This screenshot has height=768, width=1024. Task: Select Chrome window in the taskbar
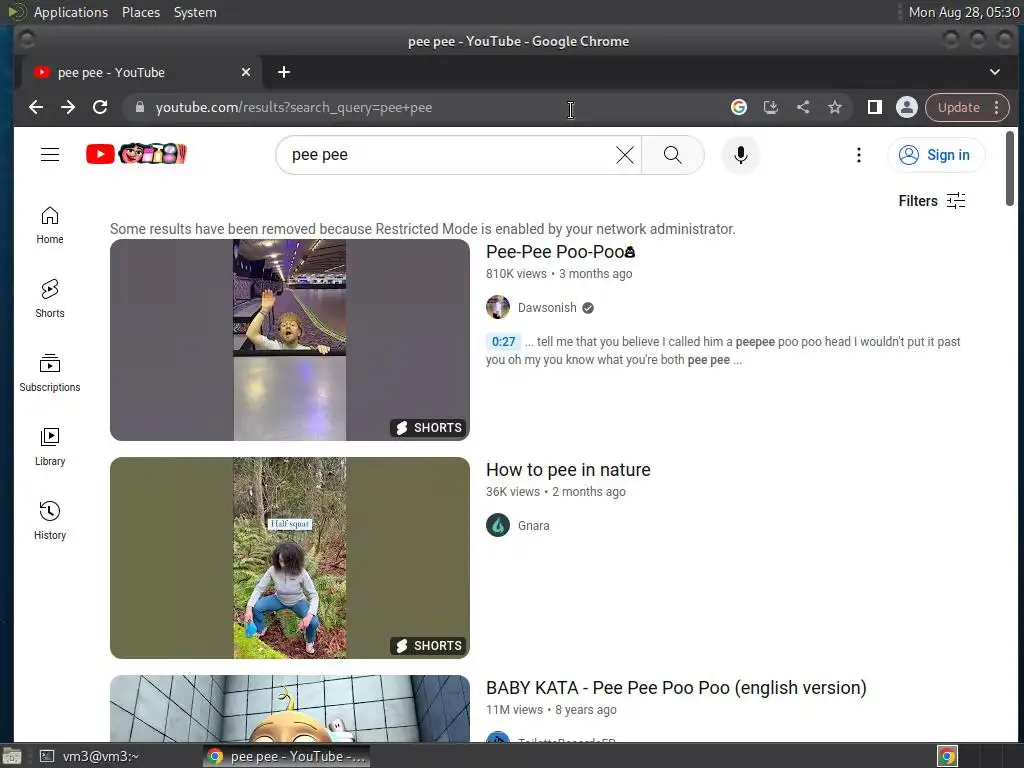287,756
